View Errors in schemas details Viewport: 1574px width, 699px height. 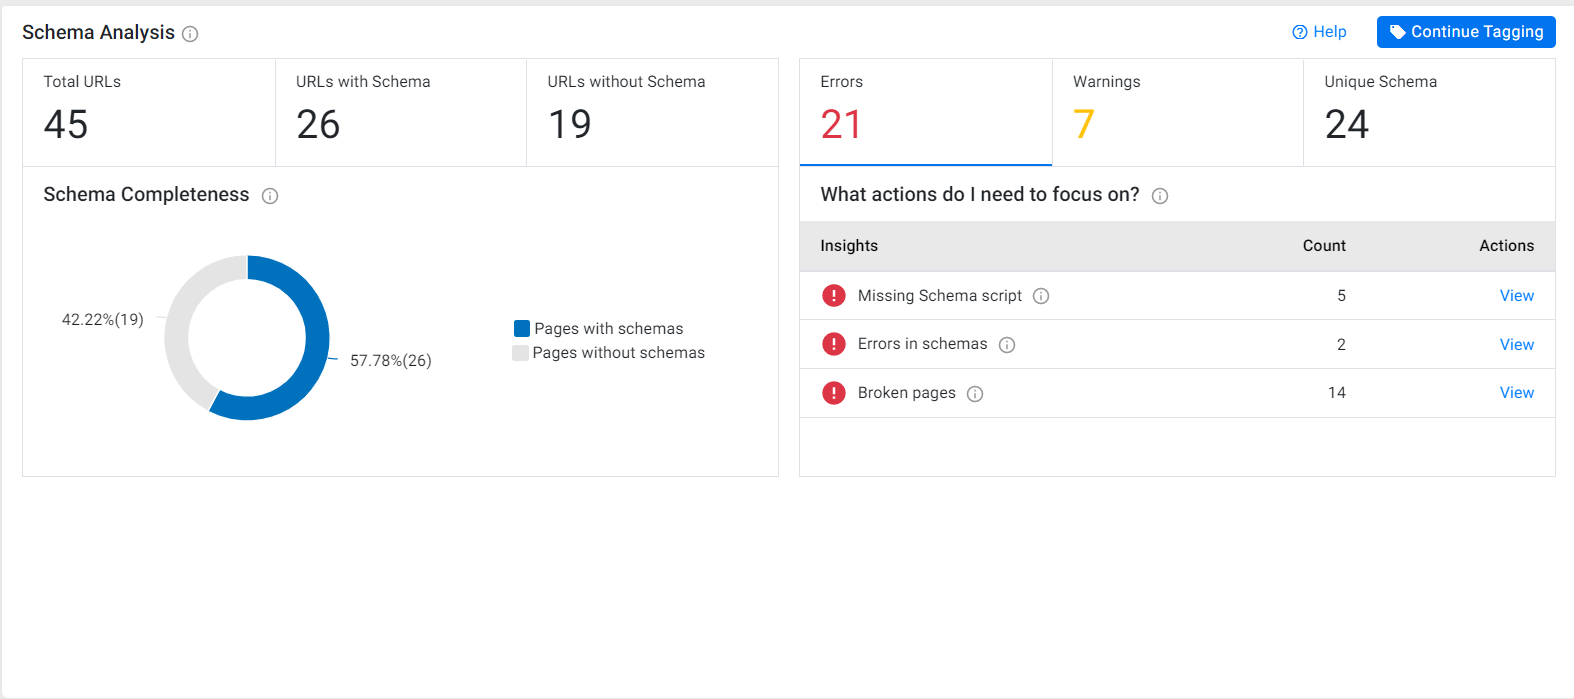[x=1516, y=345]
